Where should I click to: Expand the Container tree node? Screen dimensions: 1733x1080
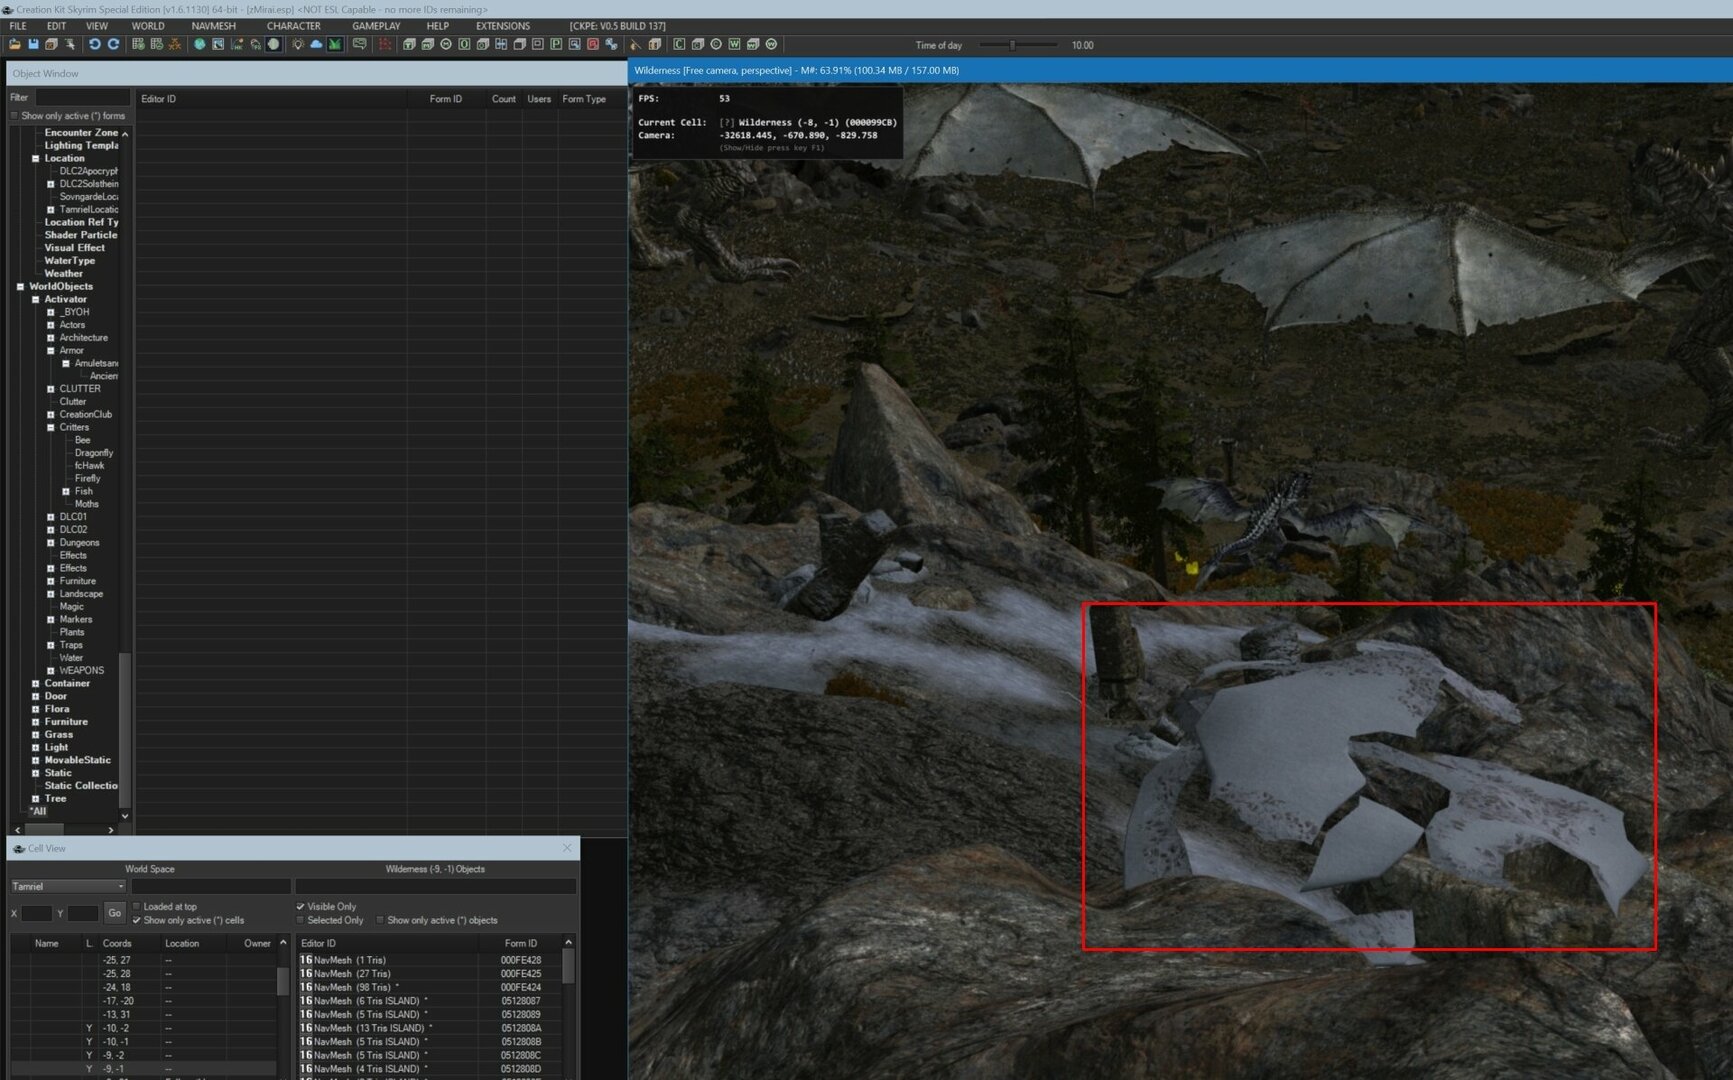coord(36,684)
